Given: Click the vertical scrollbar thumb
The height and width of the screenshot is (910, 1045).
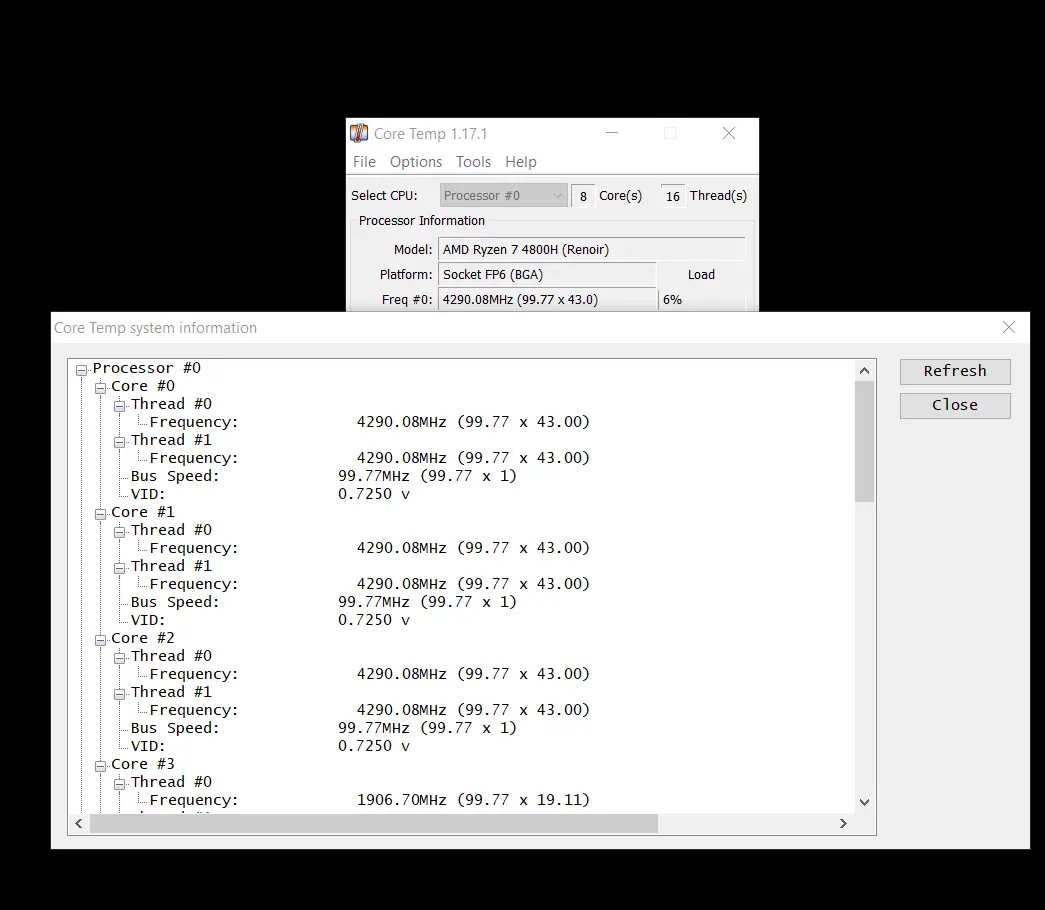Looking at the screenshot, I should (x=864, y=441).
